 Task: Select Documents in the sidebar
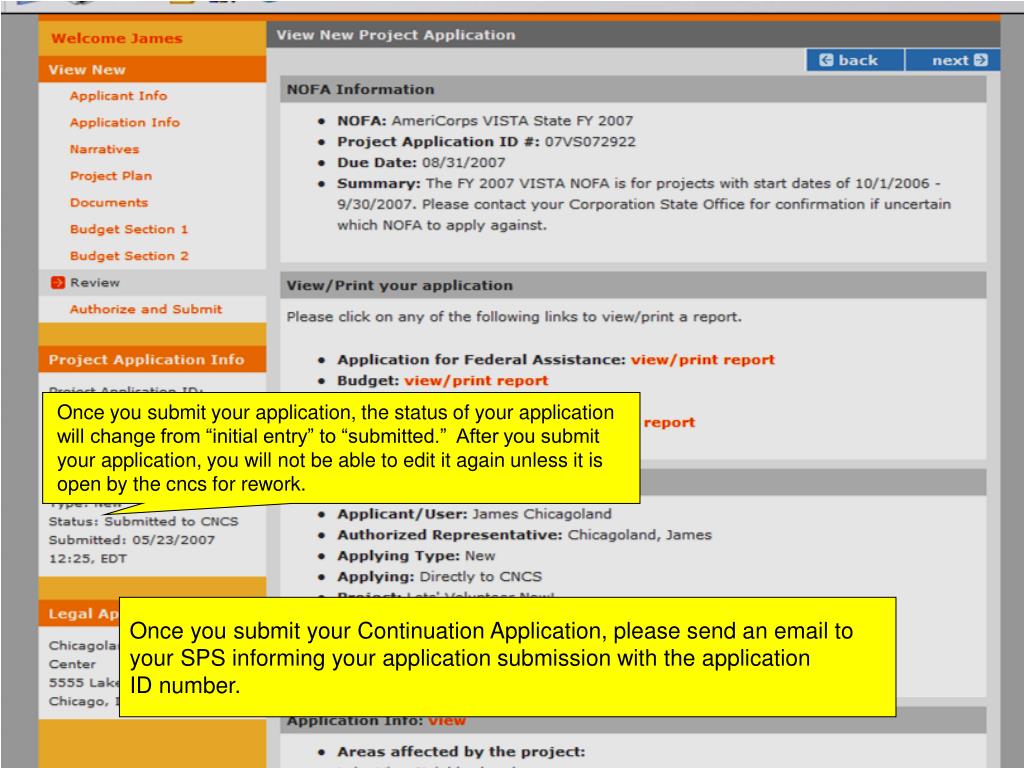[x=109, y=202]
